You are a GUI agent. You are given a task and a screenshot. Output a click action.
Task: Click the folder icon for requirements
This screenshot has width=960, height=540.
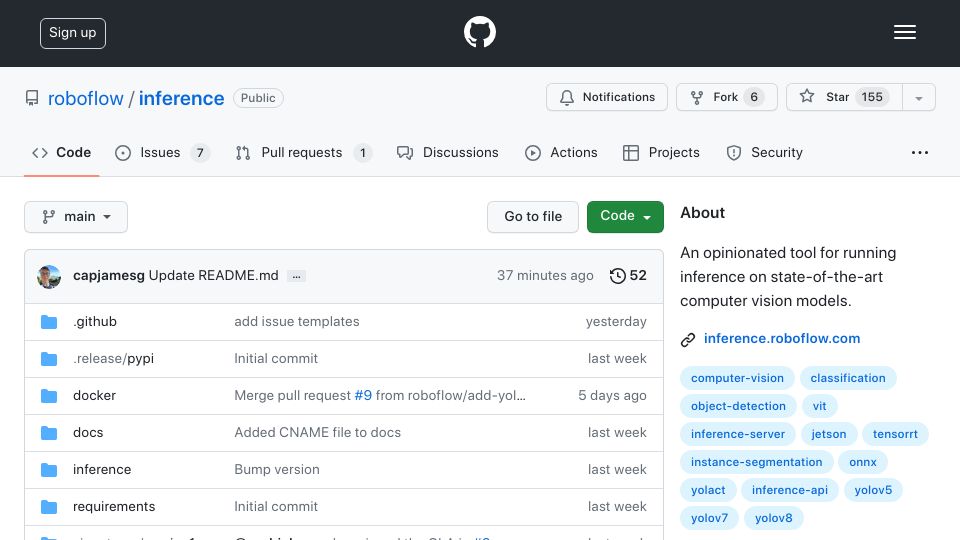(49, 507)
